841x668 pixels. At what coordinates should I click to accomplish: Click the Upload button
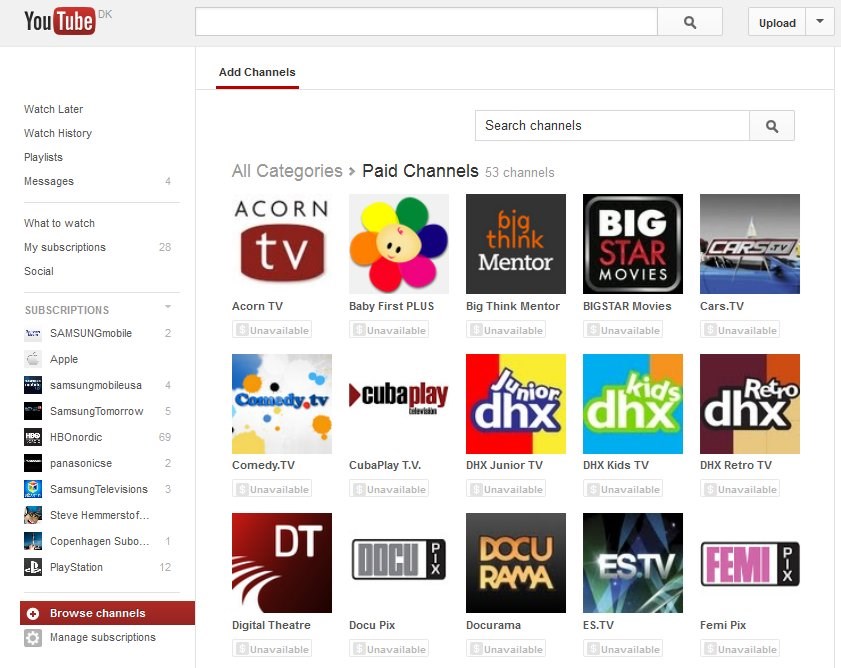coord(777,22)
